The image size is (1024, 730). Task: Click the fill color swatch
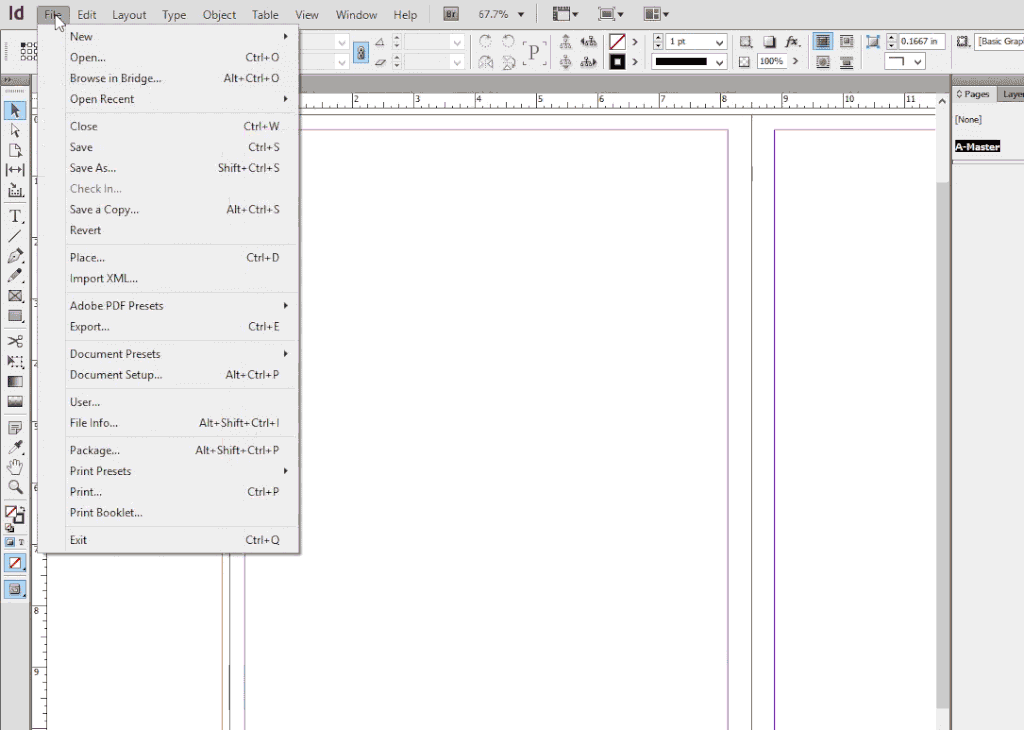pos(617,42)
